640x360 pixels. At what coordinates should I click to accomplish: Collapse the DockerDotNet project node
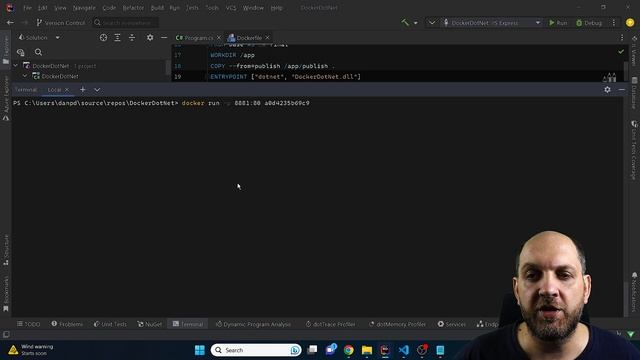pyautogui.click(x=25, y=76)
